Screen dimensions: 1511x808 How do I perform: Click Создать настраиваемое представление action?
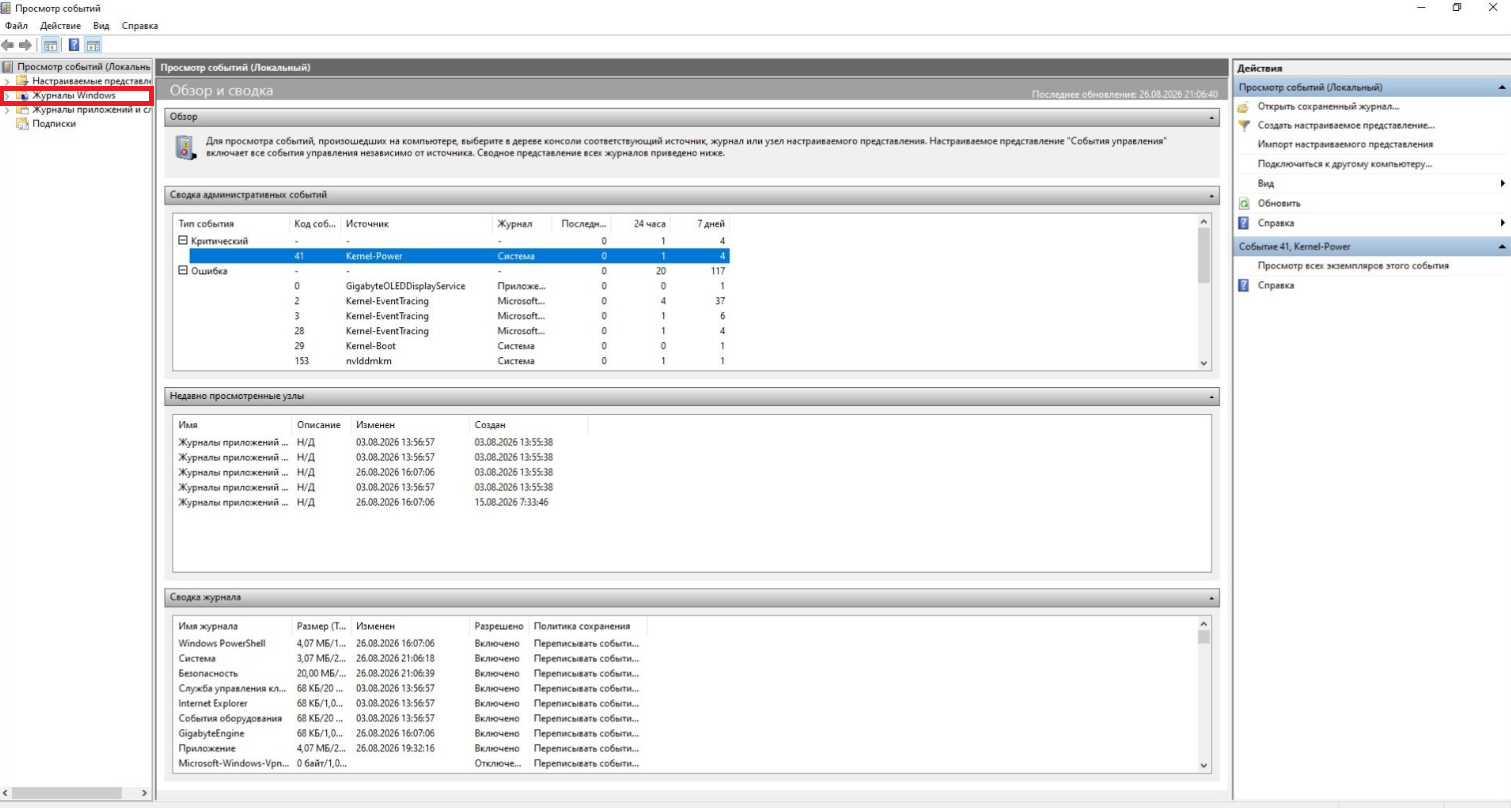click(x=1346, y=126)
